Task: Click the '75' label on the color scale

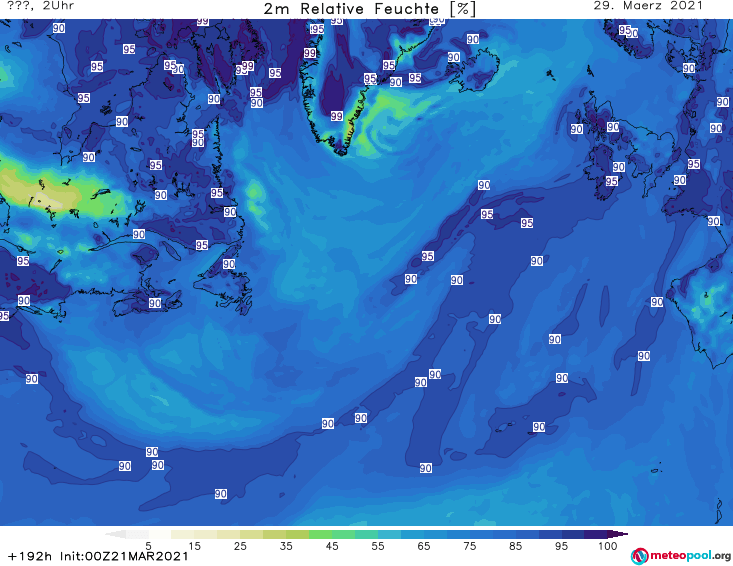Action: pos(470,546)
